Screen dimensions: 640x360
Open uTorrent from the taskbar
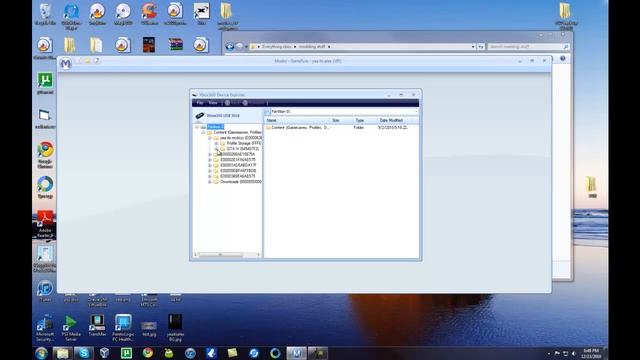(x=126, y=353)
